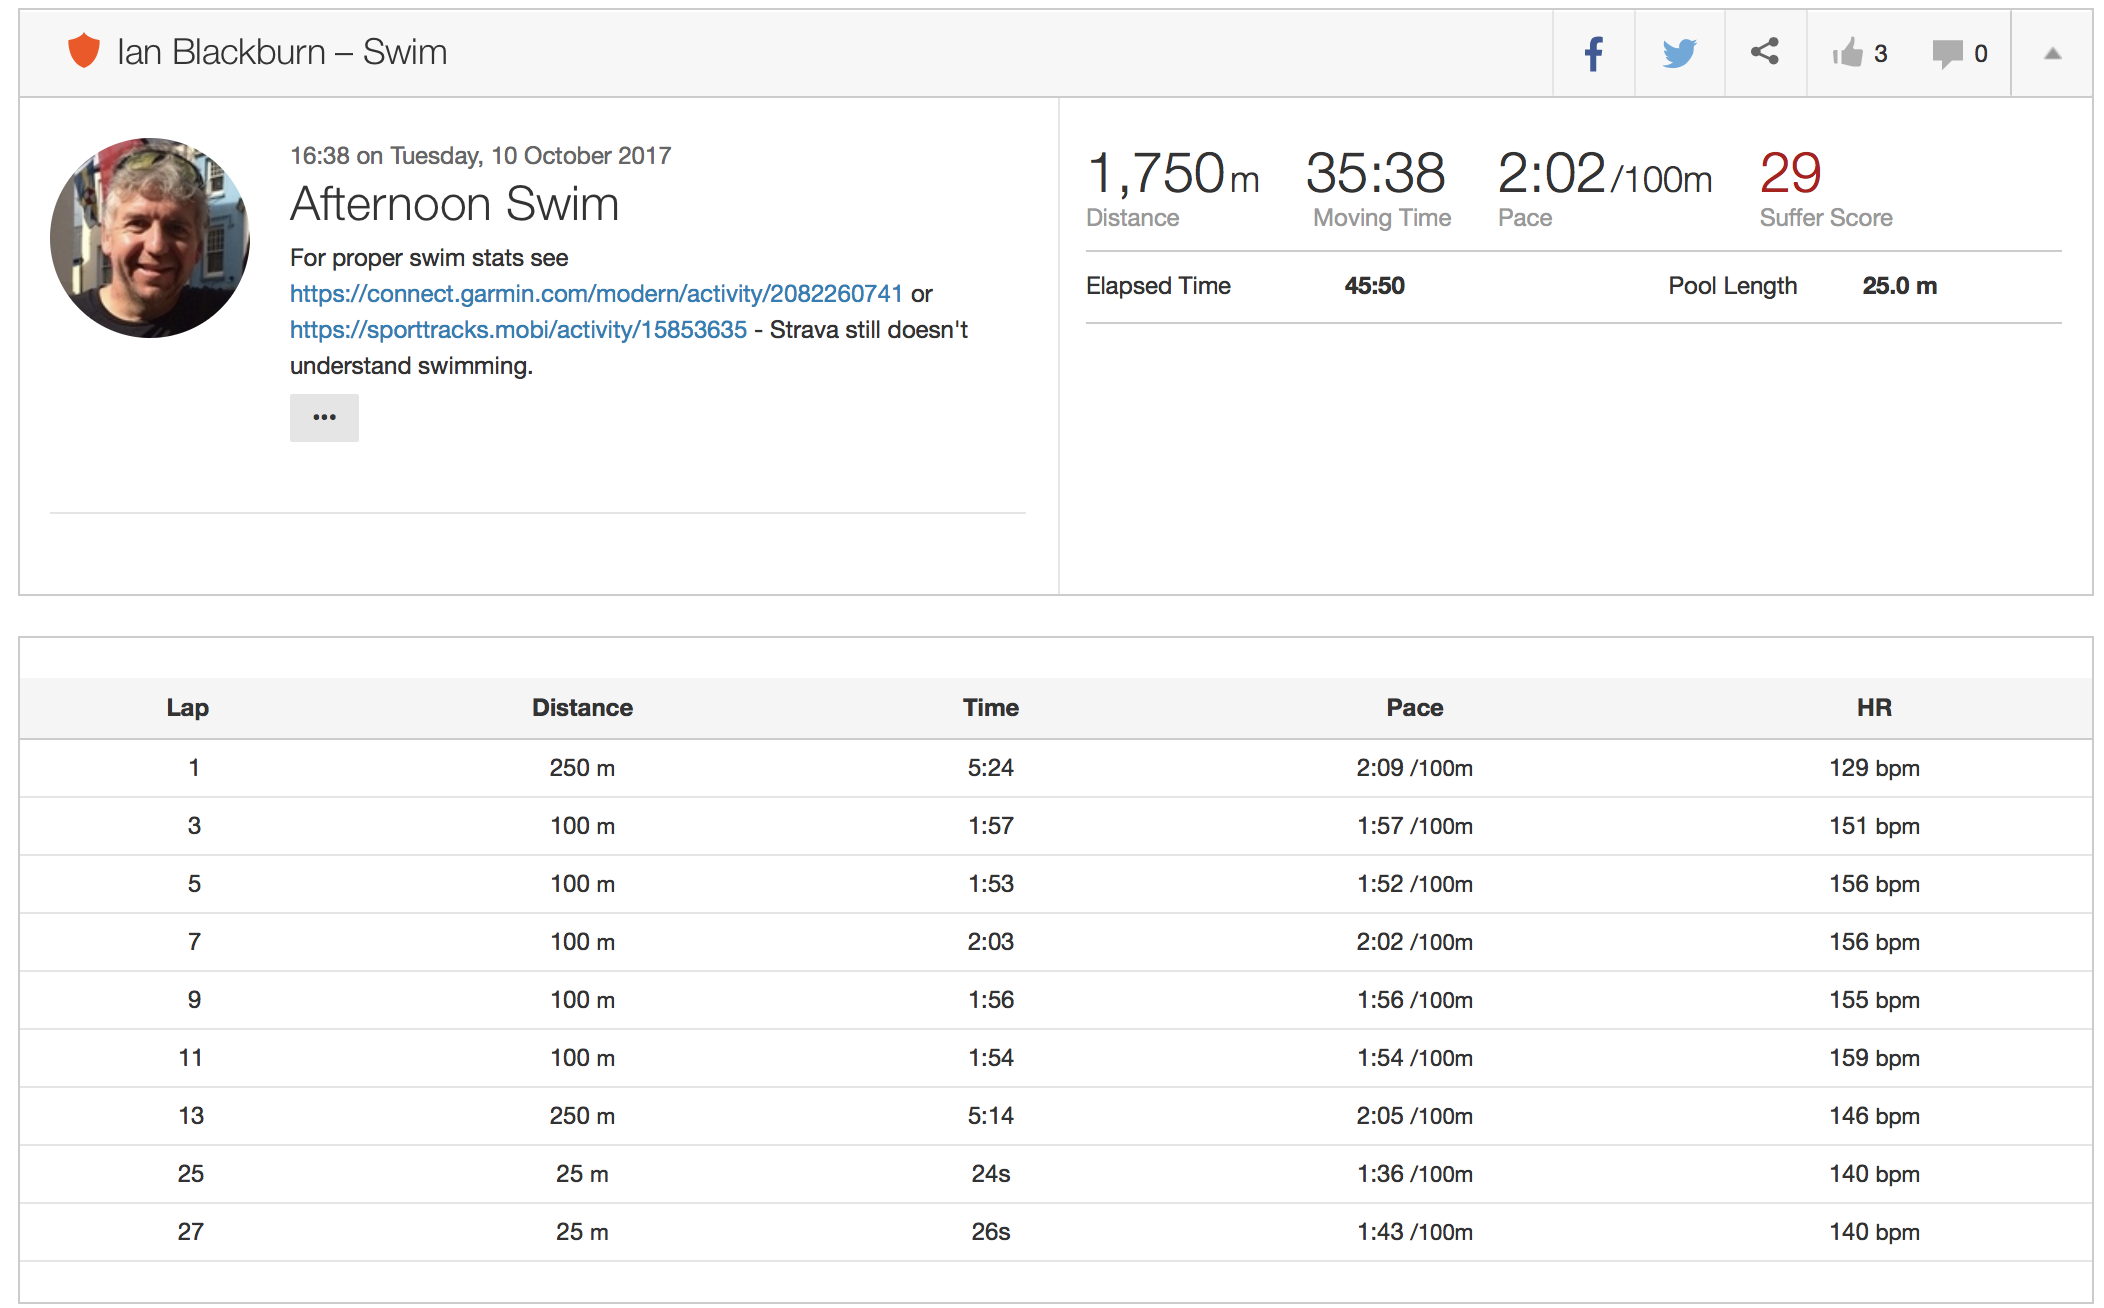The height and width of the screenshot is (1308, 2104).
Task: Click the Lap column header
Action: [x=187, y=708]
